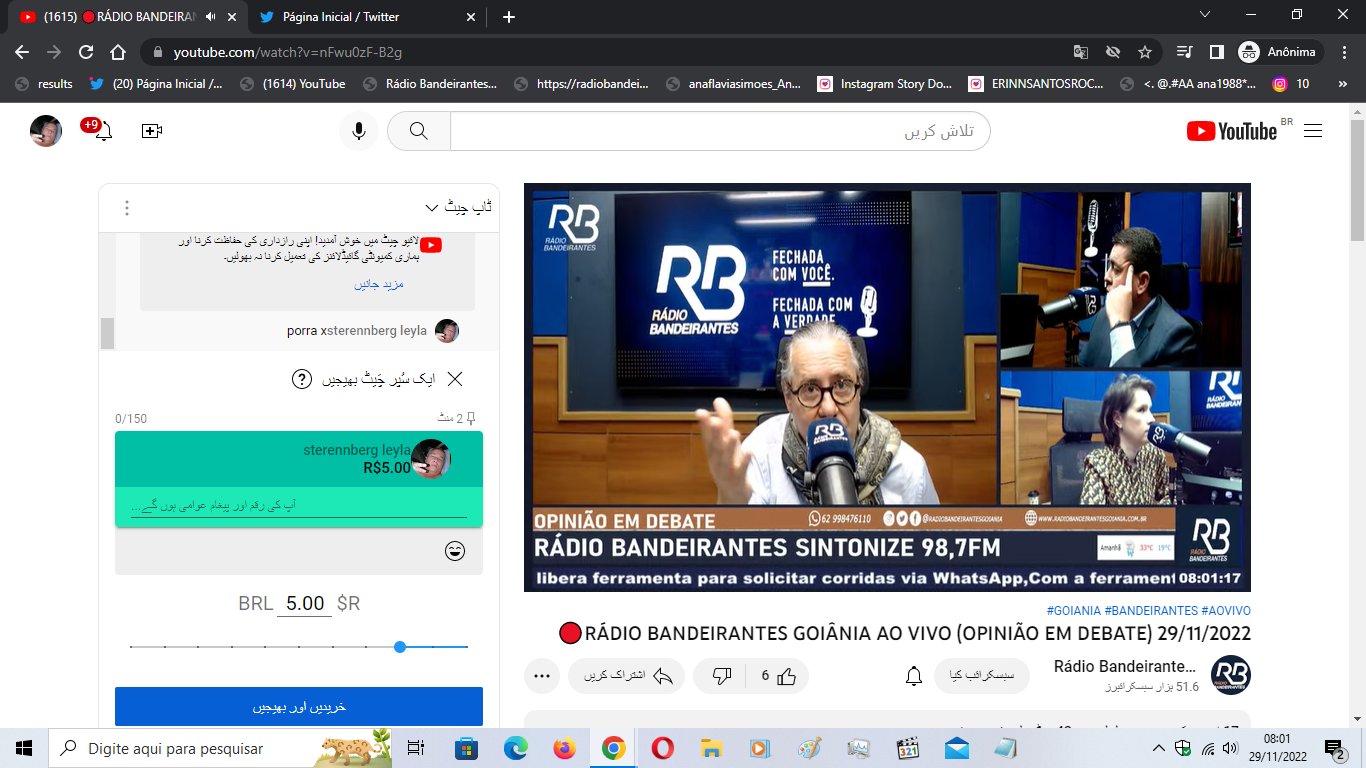Switch to Página Inicial / Twitter tab

(x=365, y=17)
